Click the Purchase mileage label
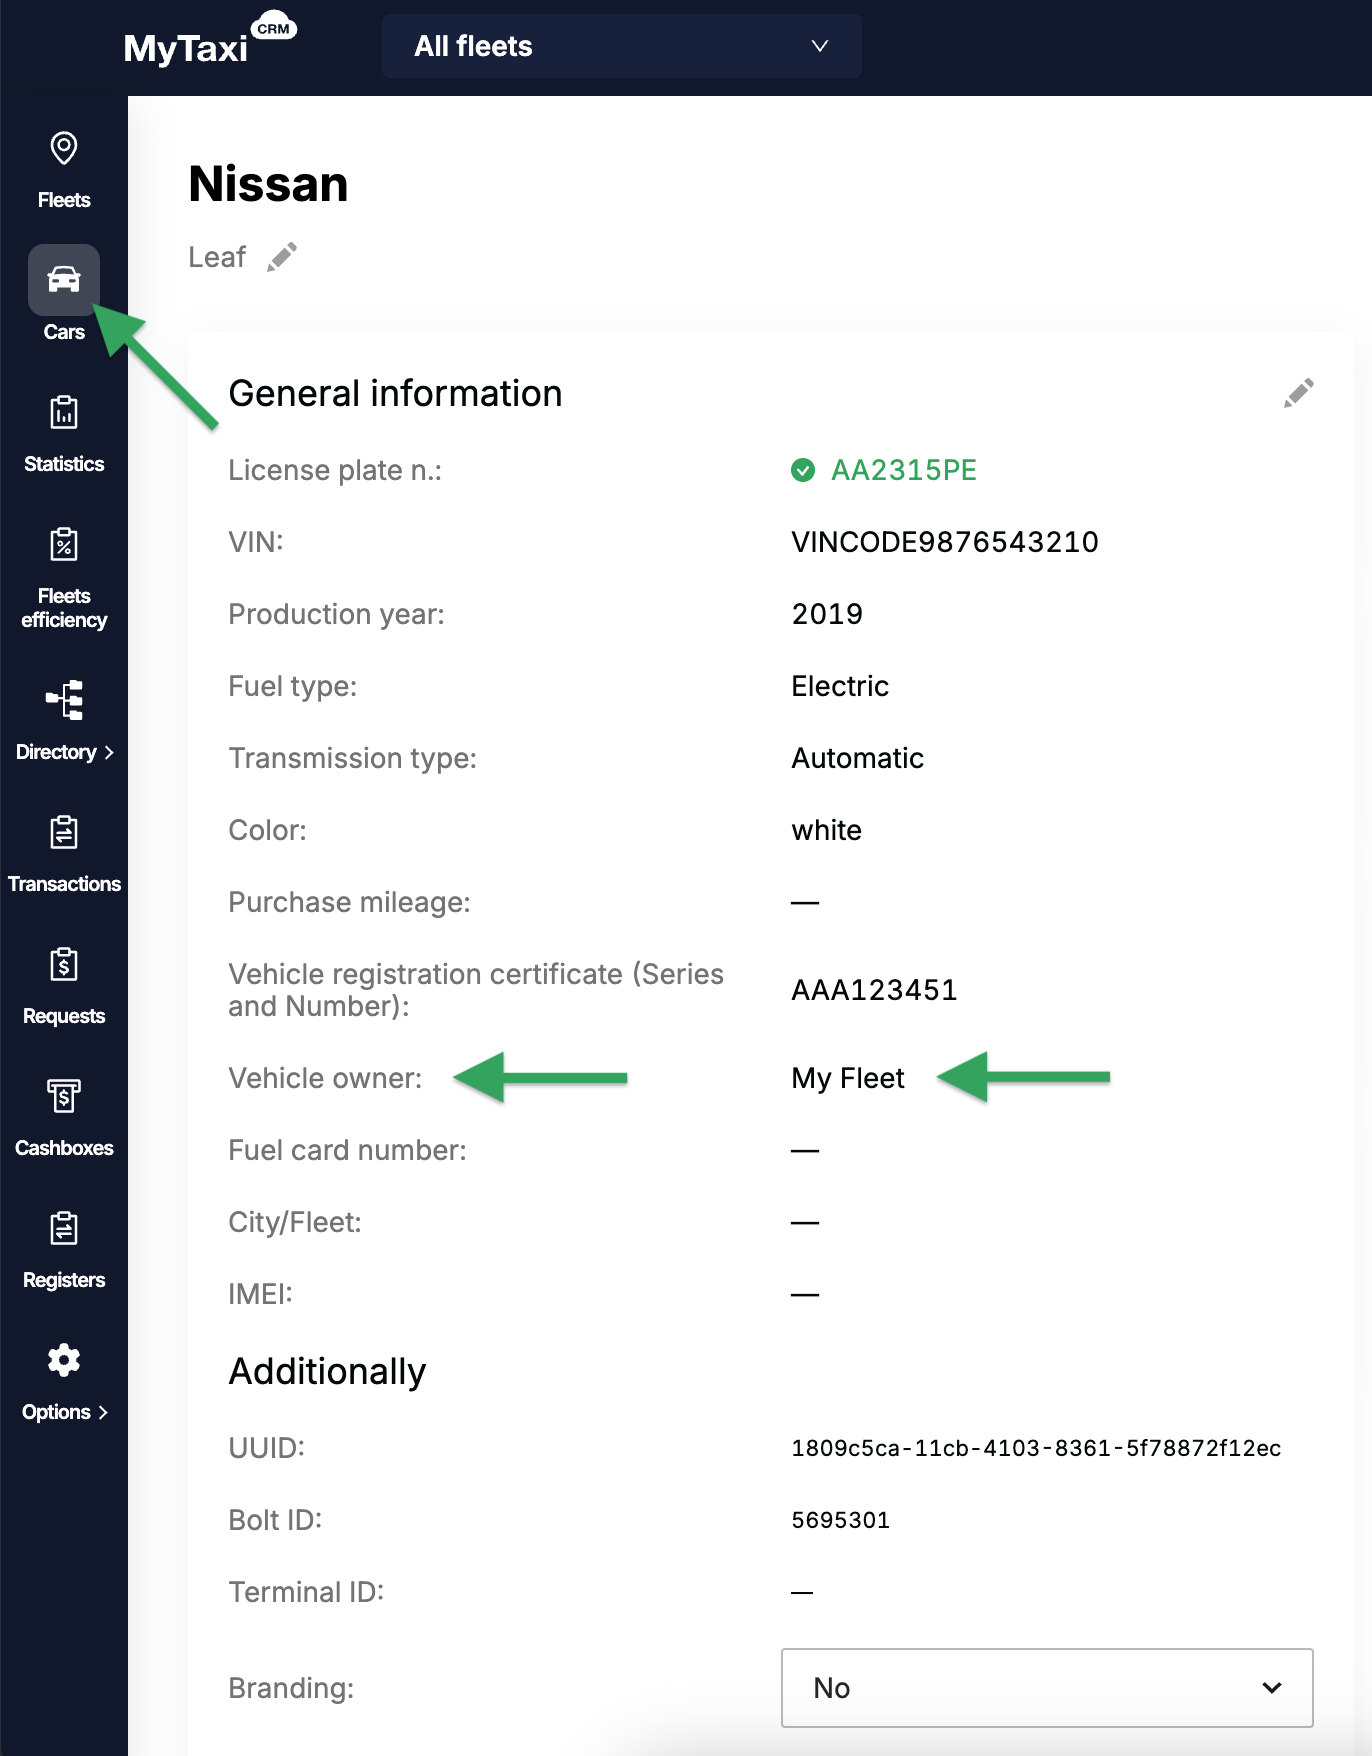This screenshot has width=1372, height=1756. pyautogui.click(x=349, y=902)
